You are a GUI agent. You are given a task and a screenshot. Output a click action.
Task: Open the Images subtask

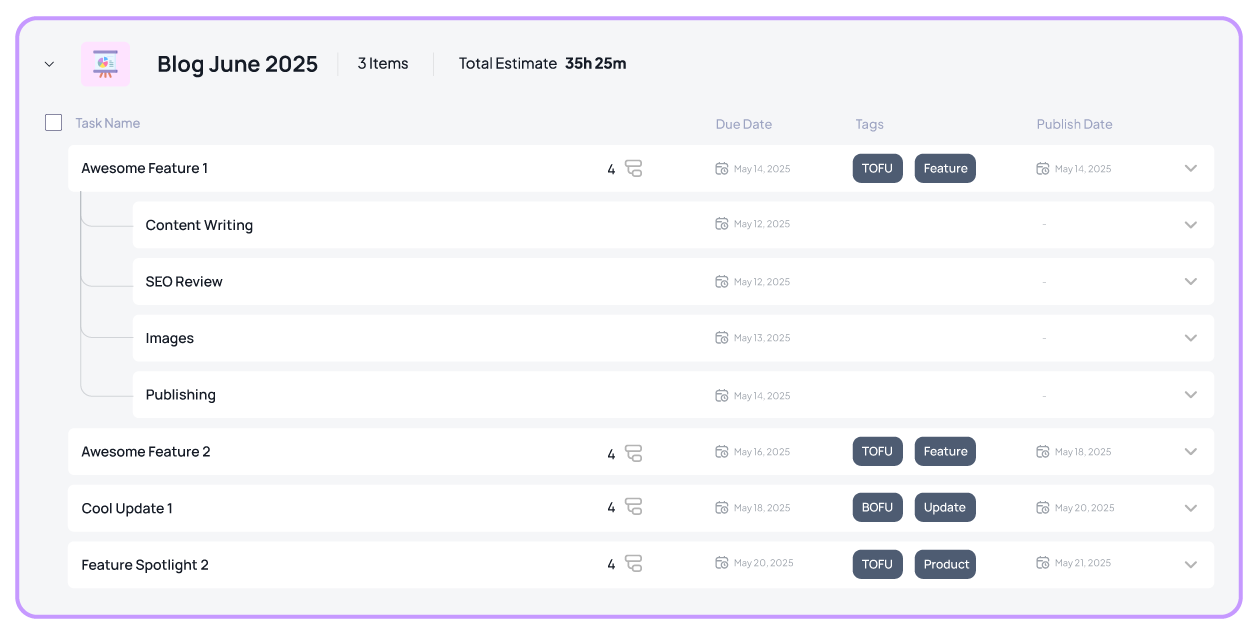[x=170, y=339]
